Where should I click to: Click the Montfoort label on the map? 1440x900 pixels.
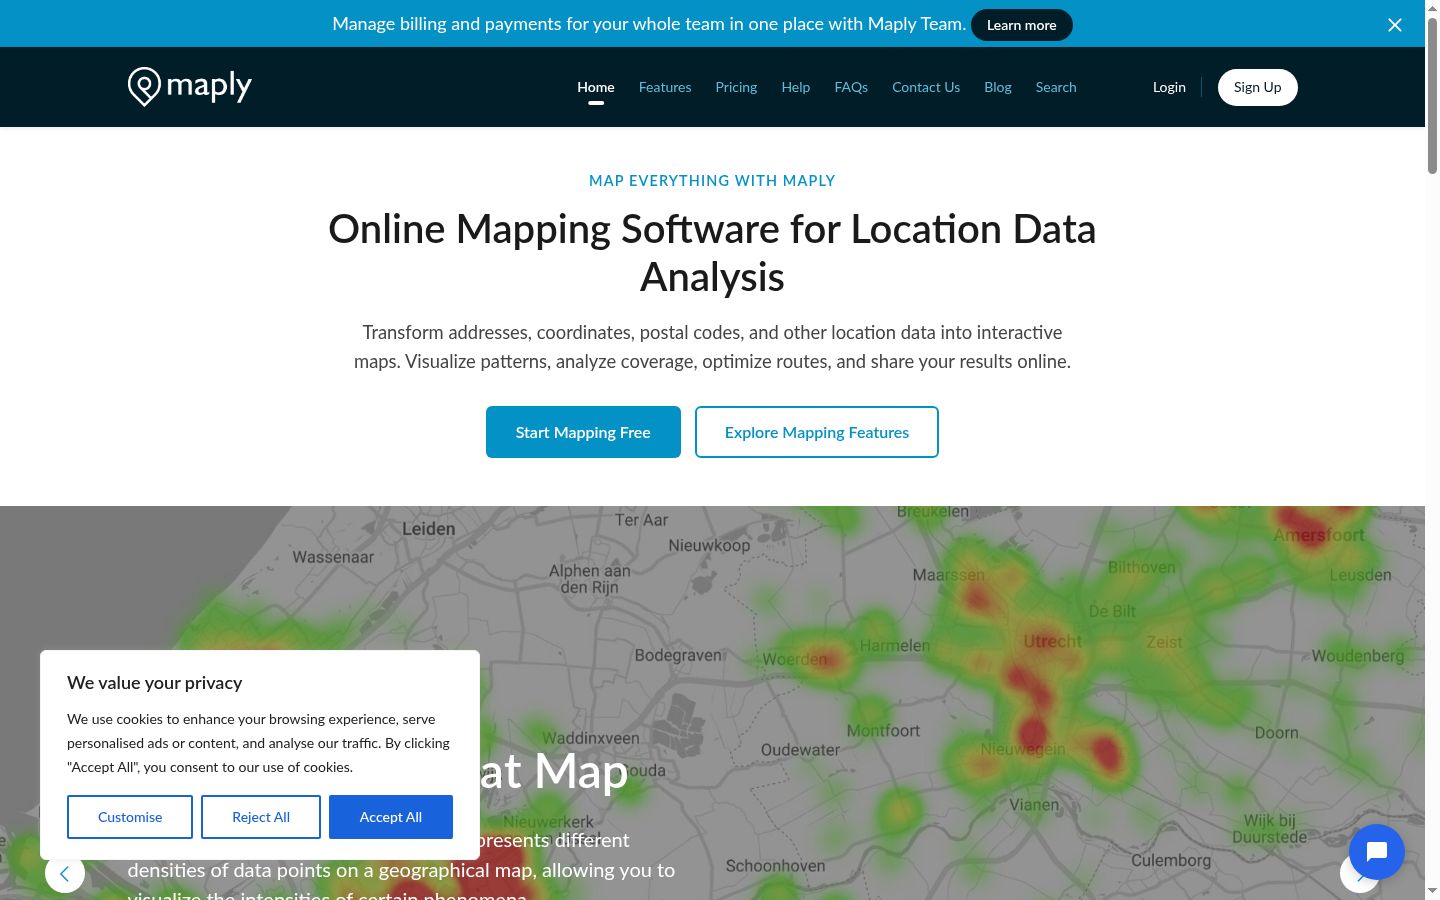click(x=883, y=731)
